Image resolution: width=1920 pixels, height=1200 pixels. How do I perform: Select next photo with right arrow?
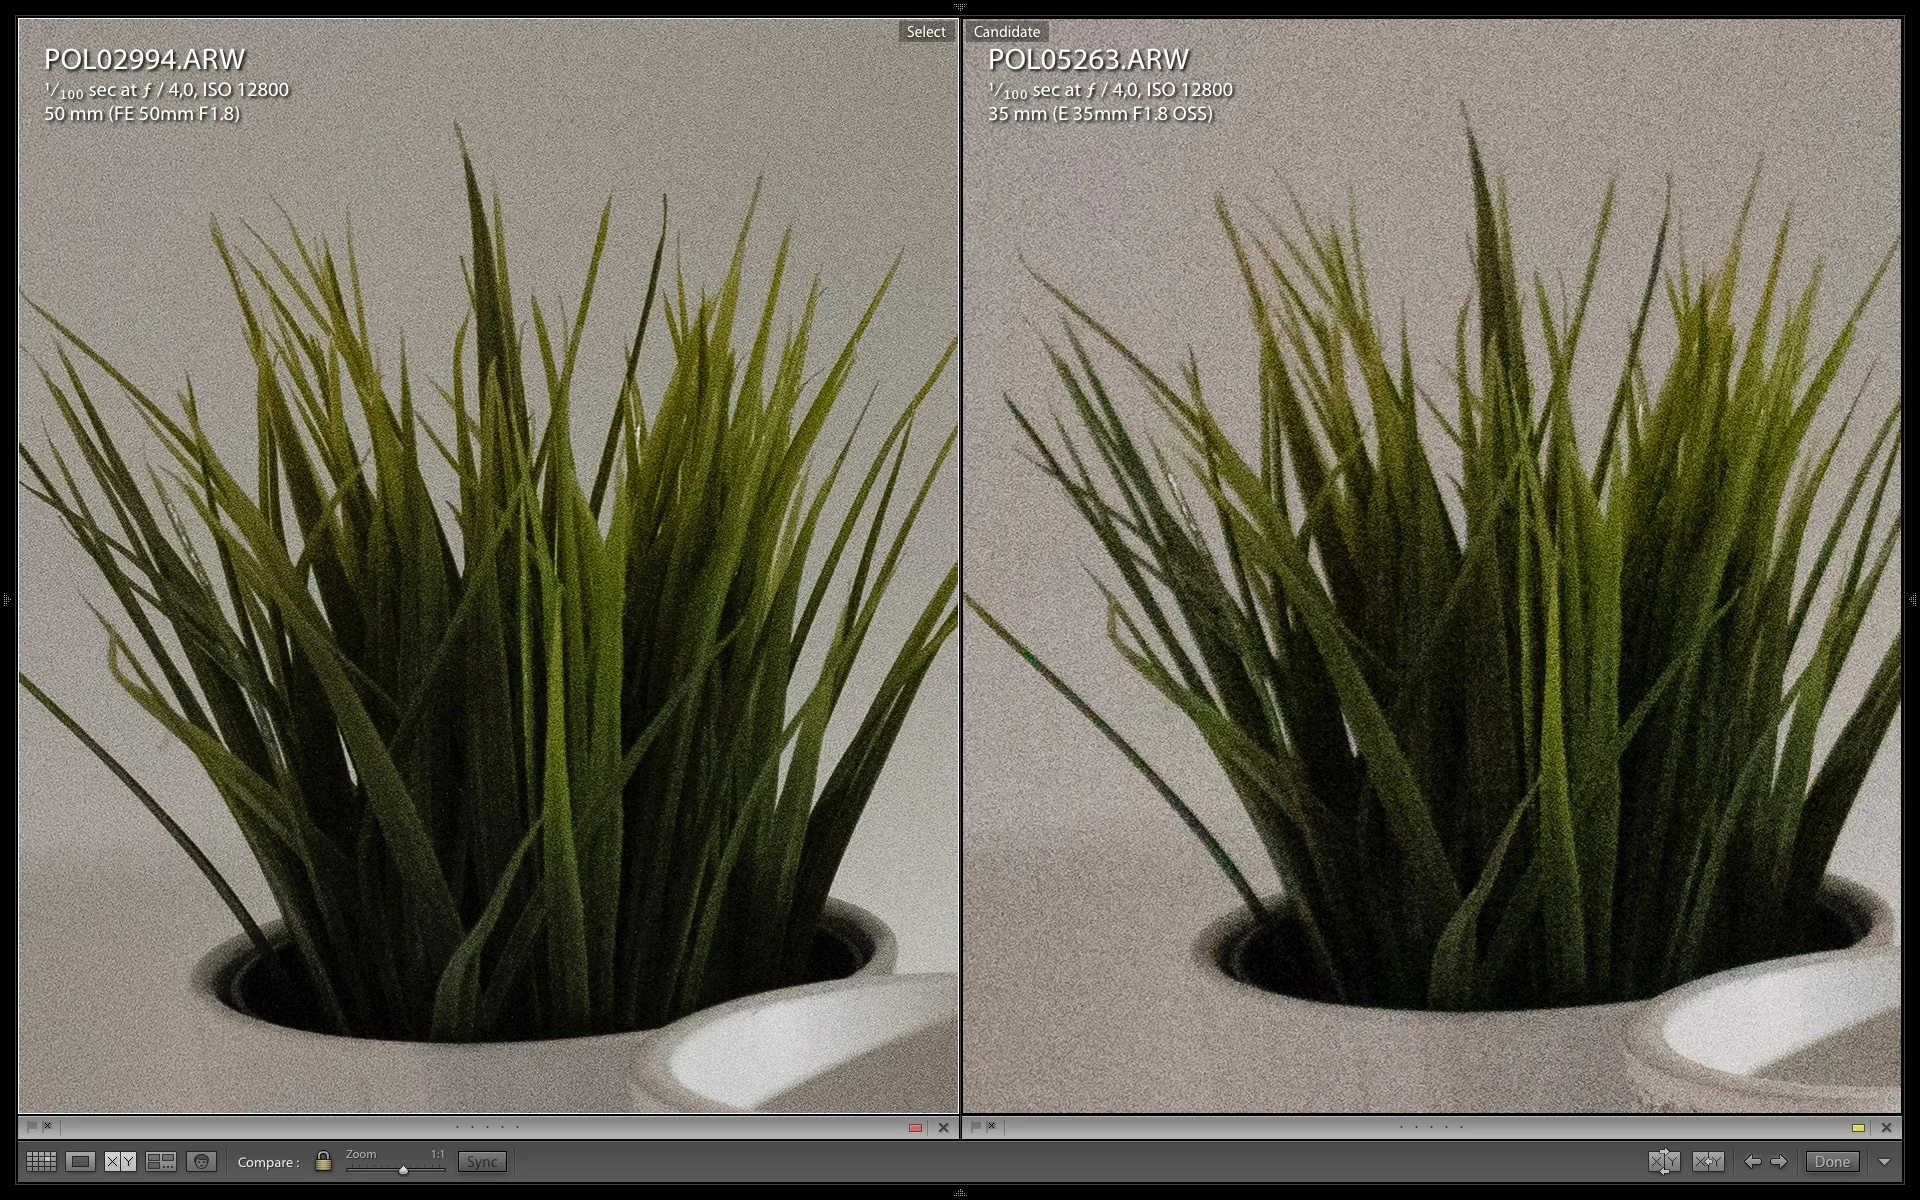coord(1778,1161)
